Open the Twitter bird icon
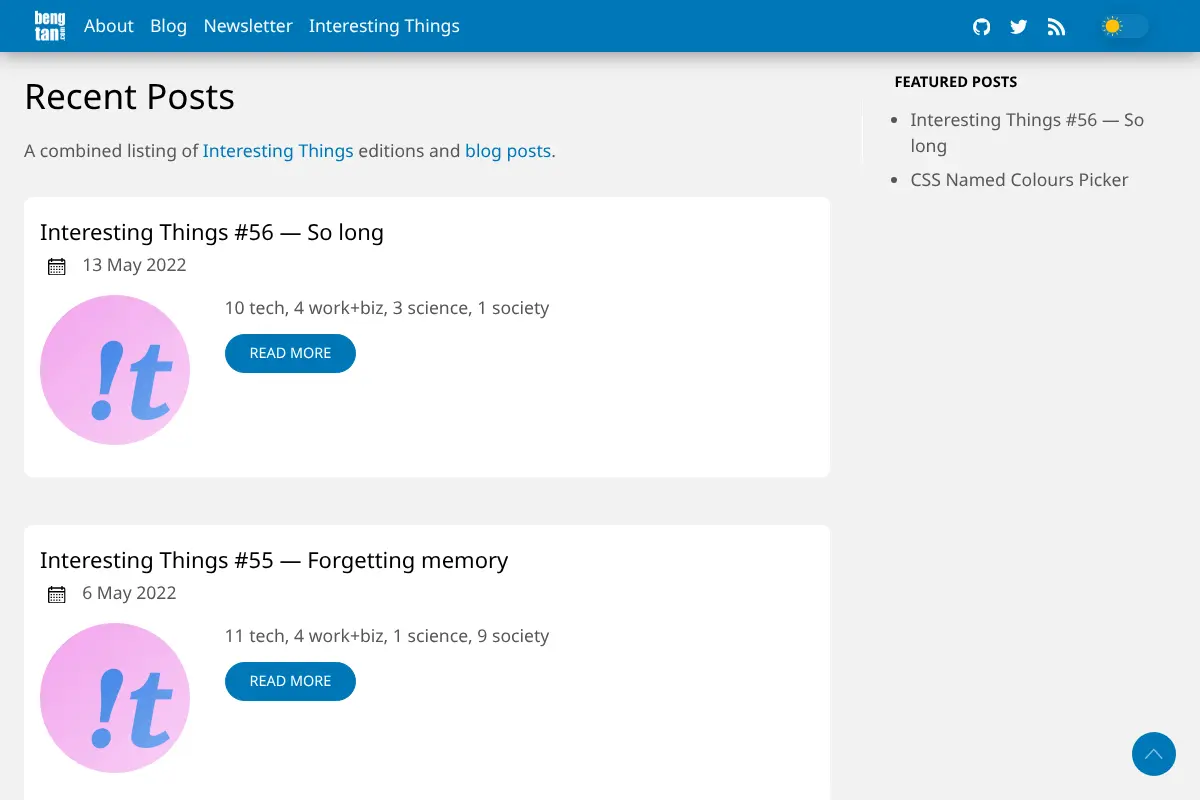The height and width of the screenshot is (800, 1200). tap(1018, 27)
